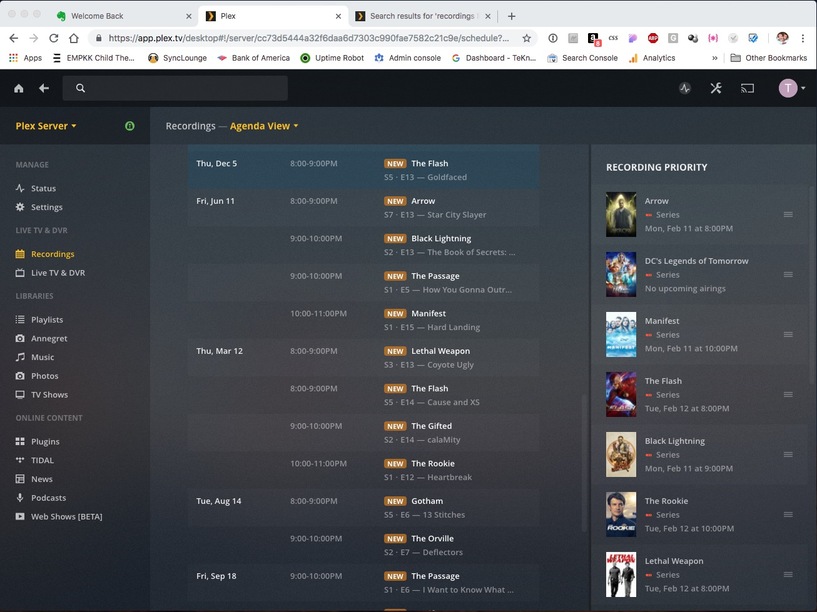
Task: Bookmark page with the star icon
Action: click(527, 38)
